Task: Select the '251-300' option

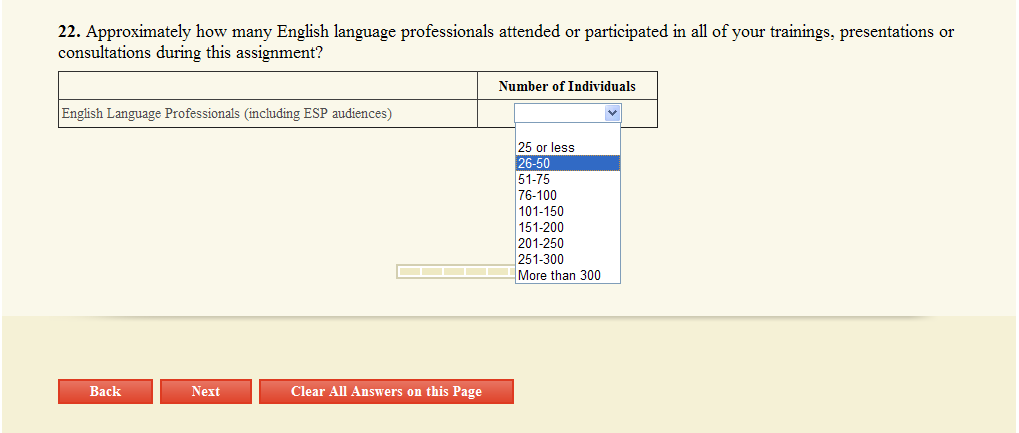Action: (568, 259)
